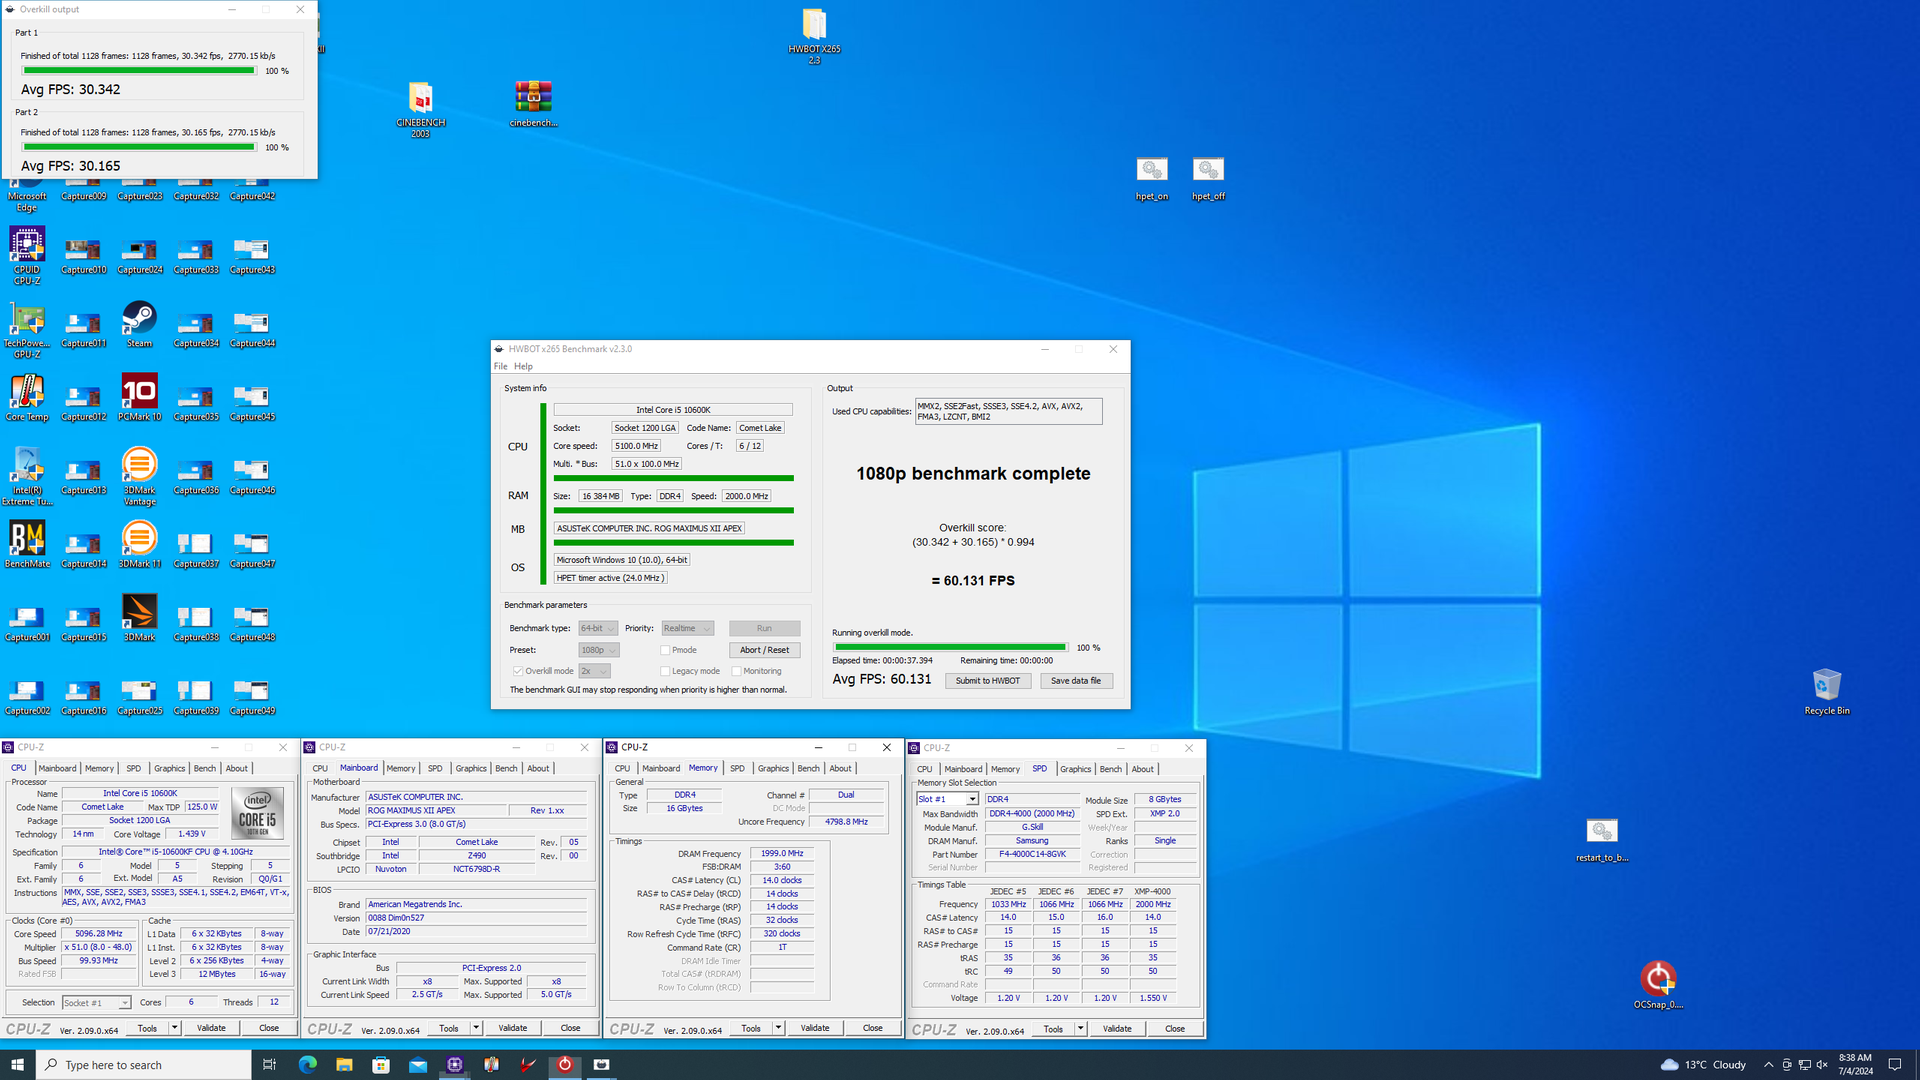Open hpet_off script icon
Image resolution: width=1920 pixels, height=1080 pixels.
tap(1208, 179)
